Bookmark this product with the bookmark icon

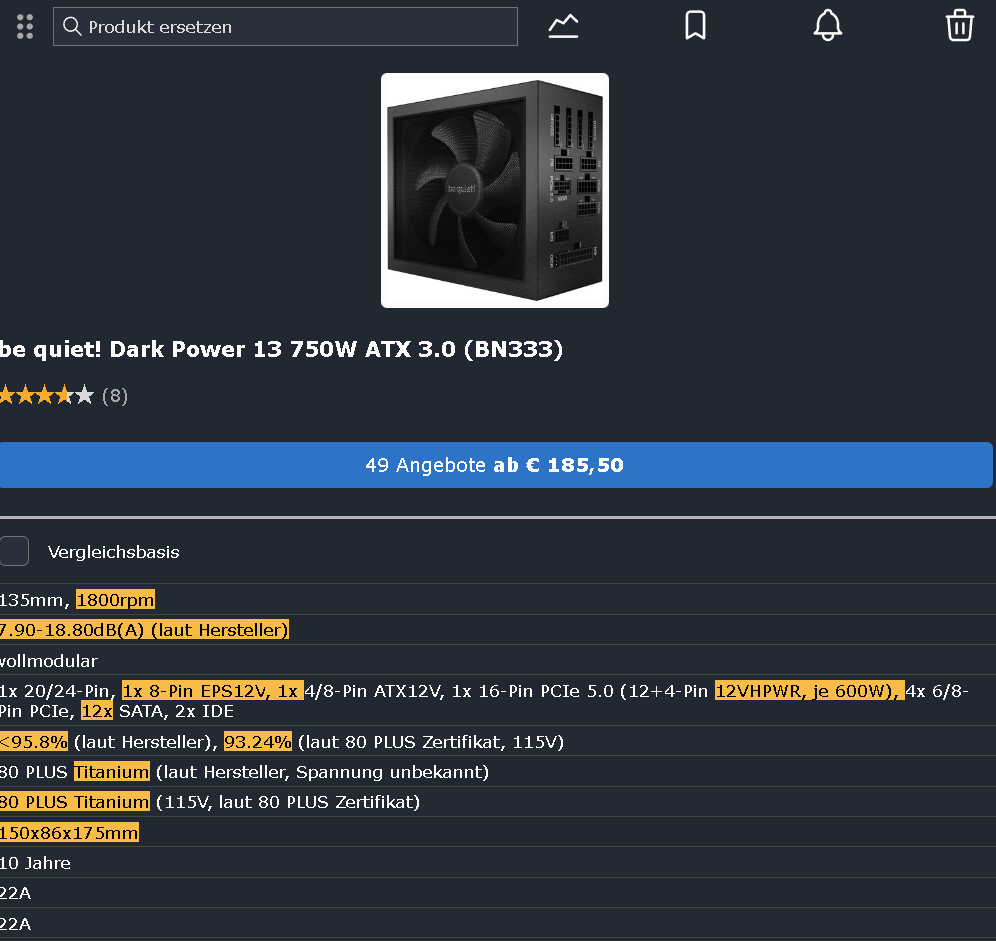click(696, 26)
